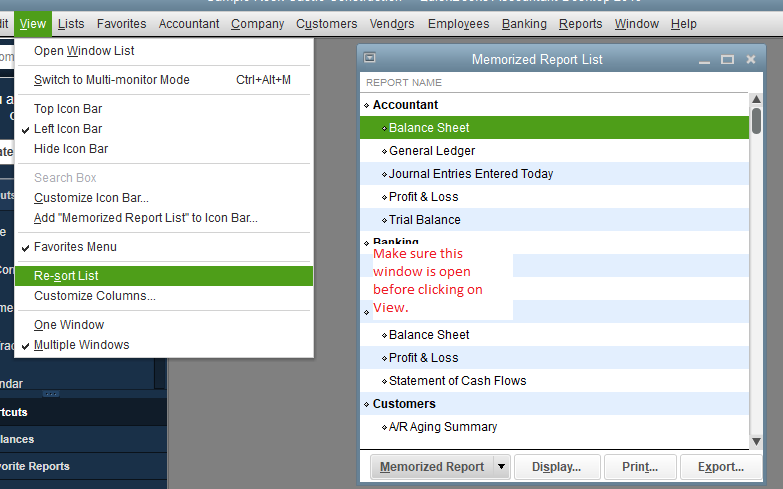Maximize the Memorized Report List window
The width and height of the screenshot is (783, 489).
pyautogui.click(x=727, y=59)
